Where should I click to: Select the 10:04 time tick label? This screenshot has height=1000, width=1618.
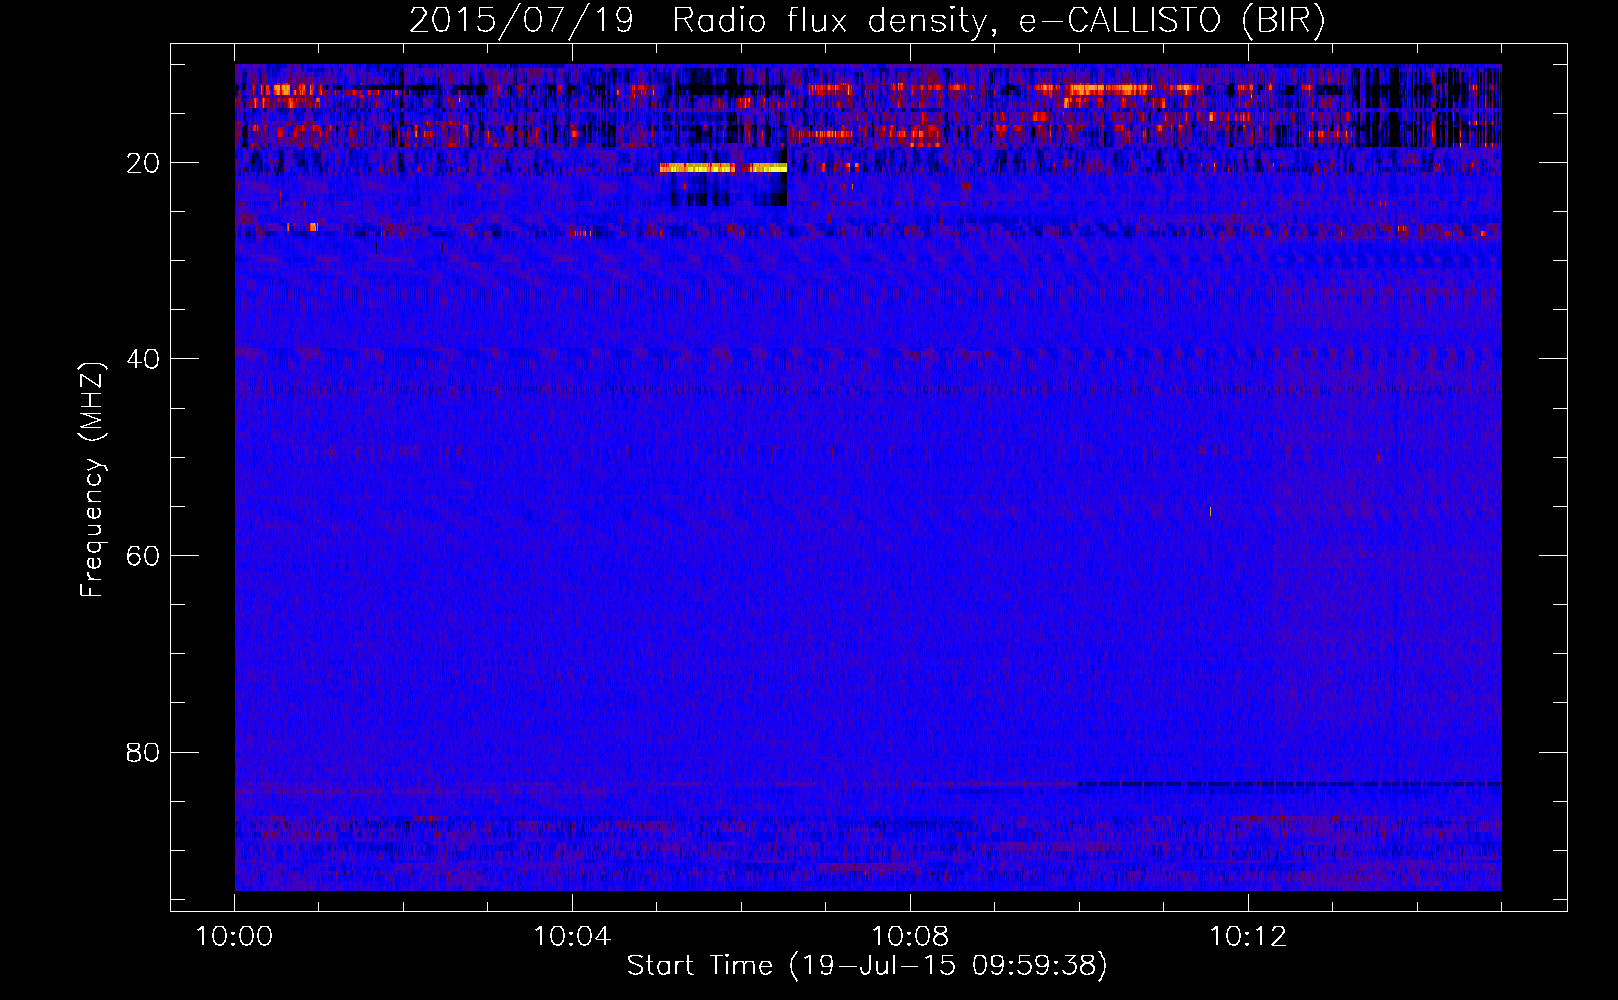tap(572, 937)
